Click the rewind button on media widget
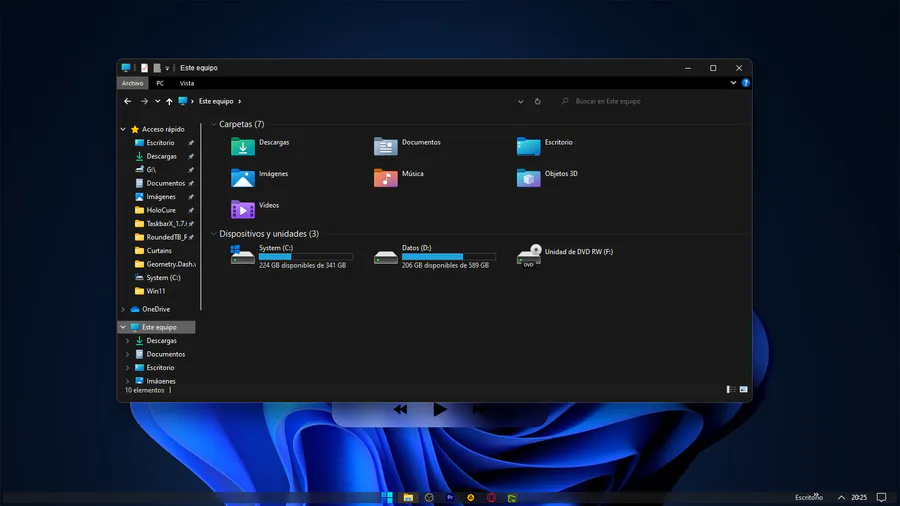Viewport: 900px width, 506px height. [401, 410]
